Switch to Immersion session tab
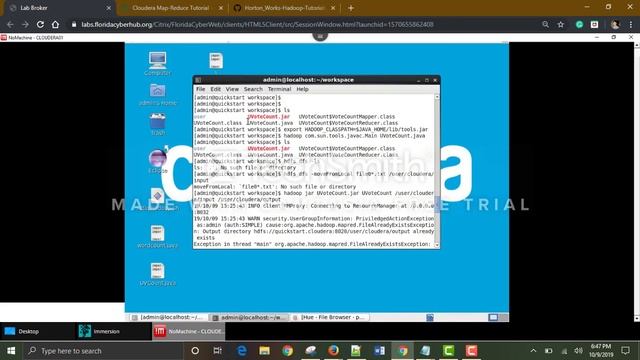This screenshot has width=640, height=360. 113,331
